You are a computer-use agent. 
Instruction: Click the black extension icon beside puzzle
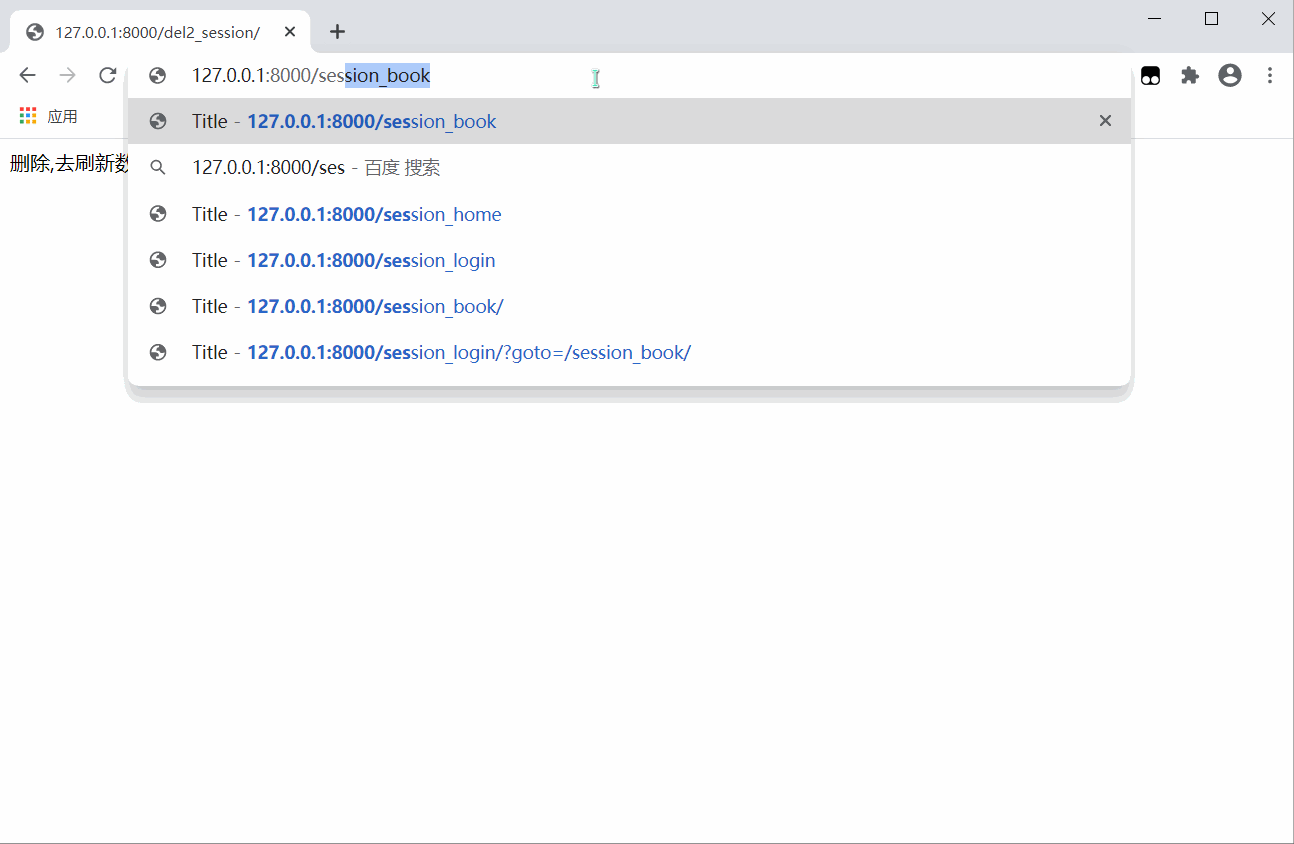[x=1150, y=75]
